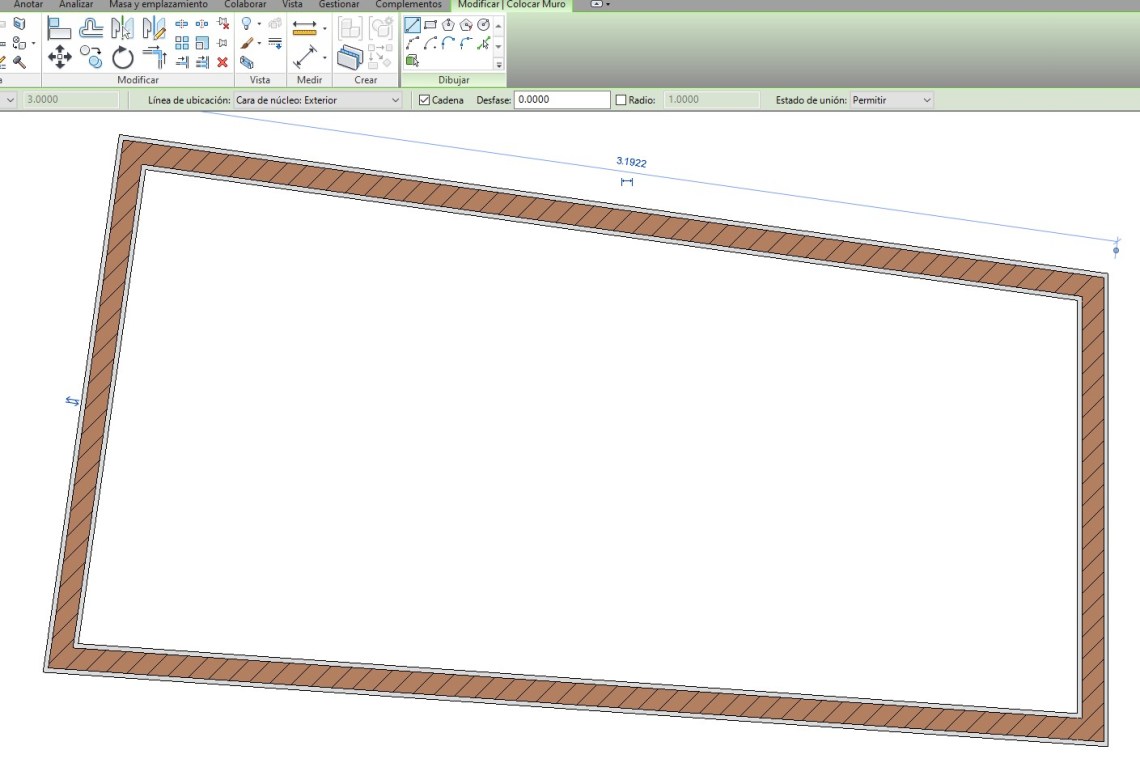Disable the Cadena checkbox
Image resolution: width=1140 pixels, height=767 pixels.
coord(425,100)
